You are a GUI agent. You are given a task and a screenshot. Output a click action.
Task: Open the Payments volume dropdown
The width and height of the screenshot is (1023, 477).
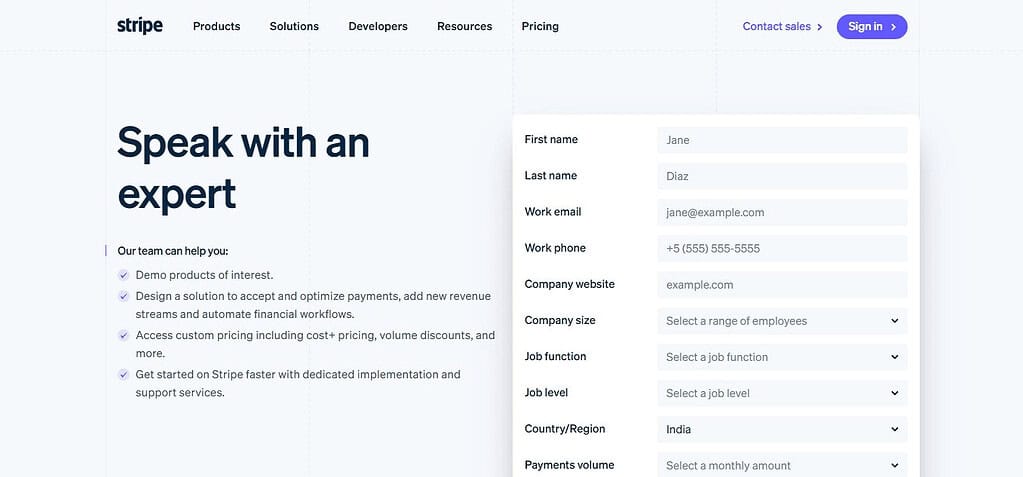(782, 465)
